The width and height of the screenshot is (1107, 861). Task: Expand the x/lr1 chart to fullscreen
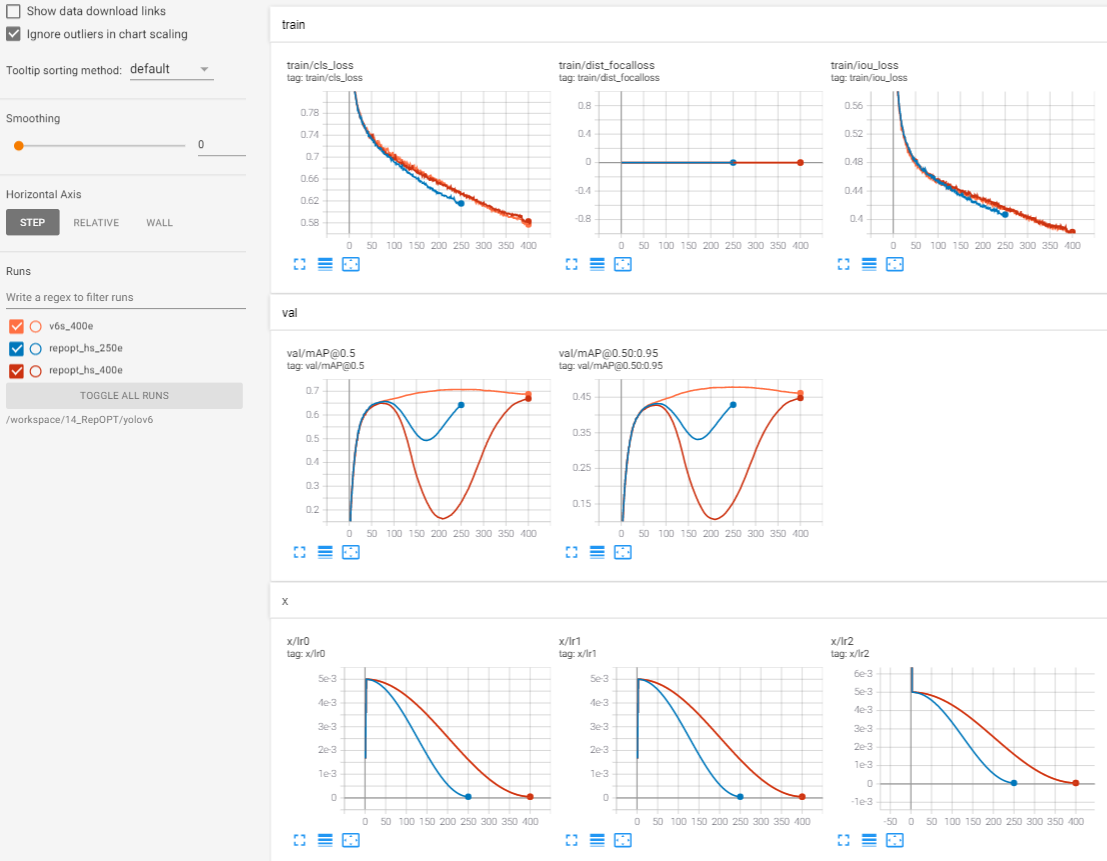571,840
